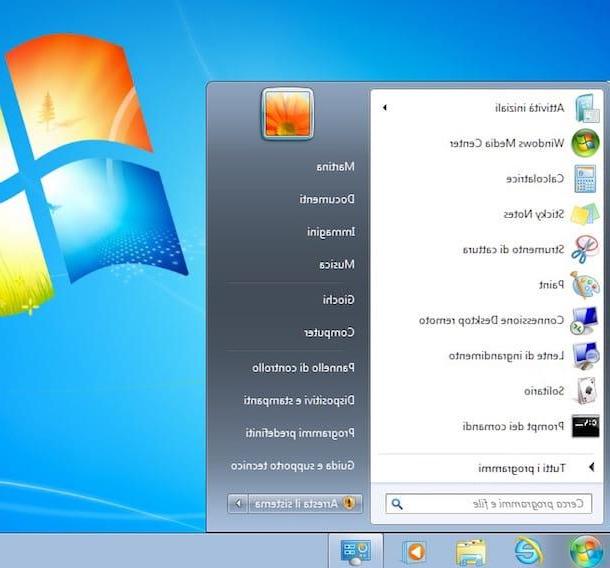Open Connessione Desktop remoto icon
Screen dimensions: 610x568
[x=584, y=321]
